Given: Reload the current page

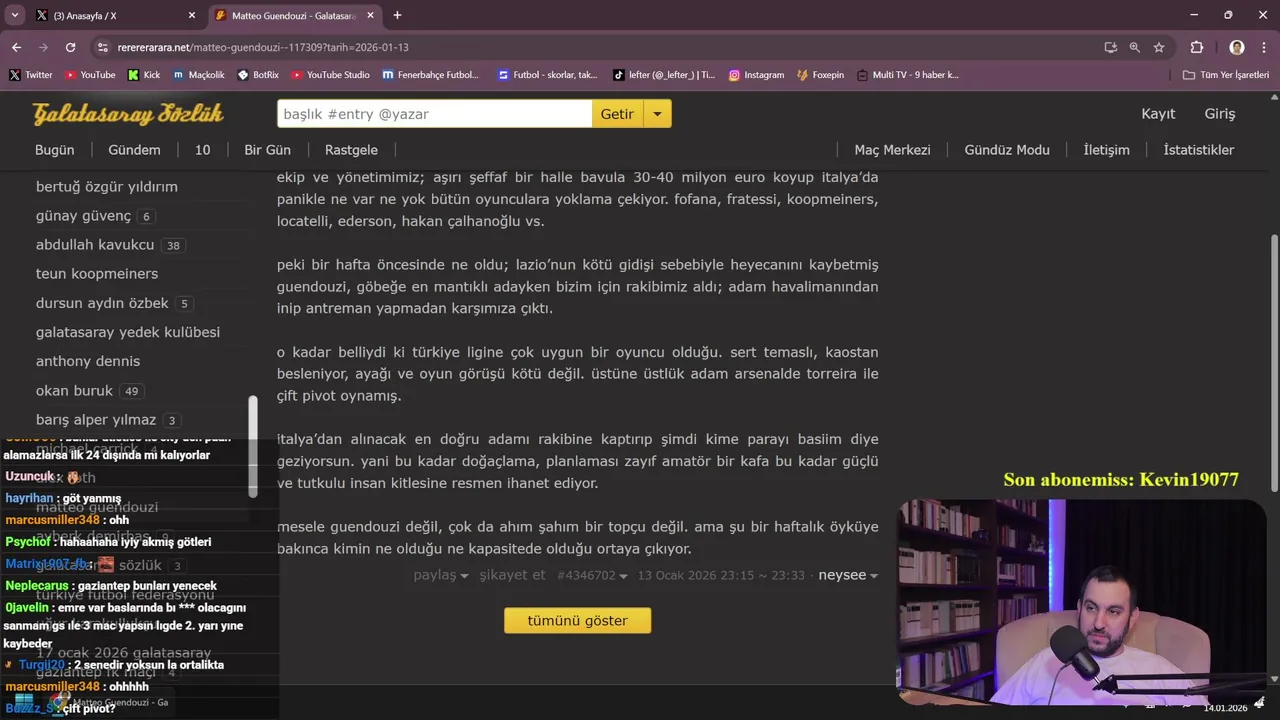Looking at the screenshot, I should click(70, 47).
